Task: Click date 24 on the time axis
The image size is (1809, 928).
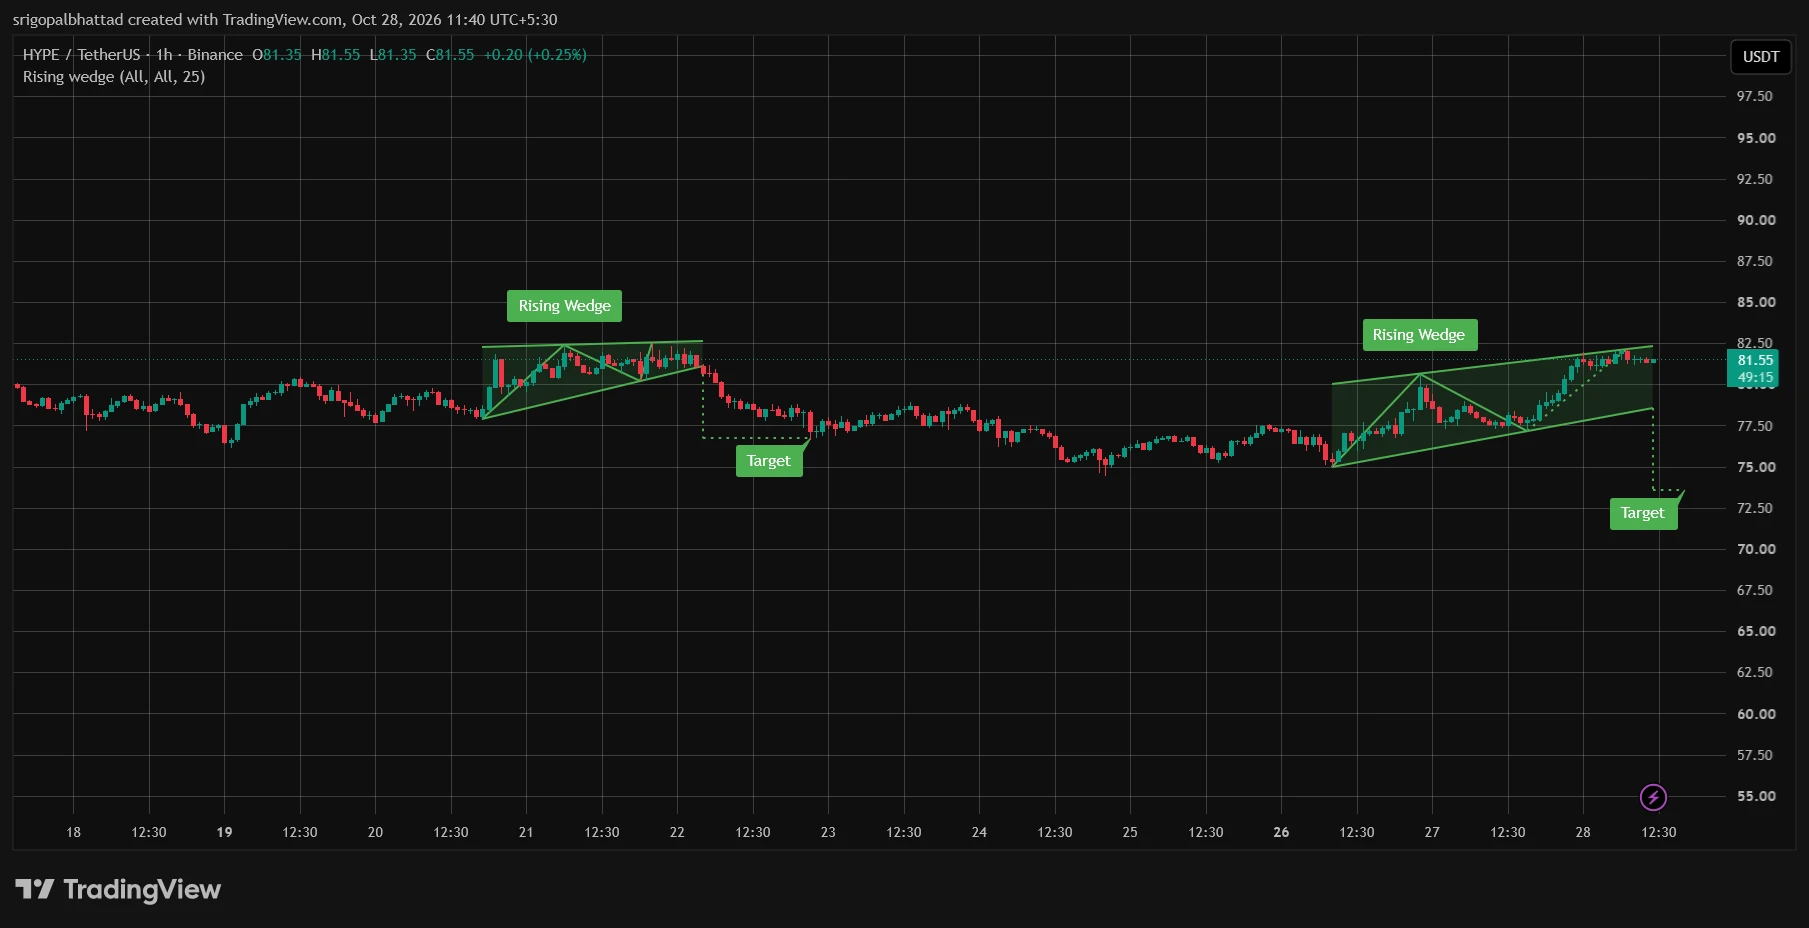Action: (x=979, y=832)
